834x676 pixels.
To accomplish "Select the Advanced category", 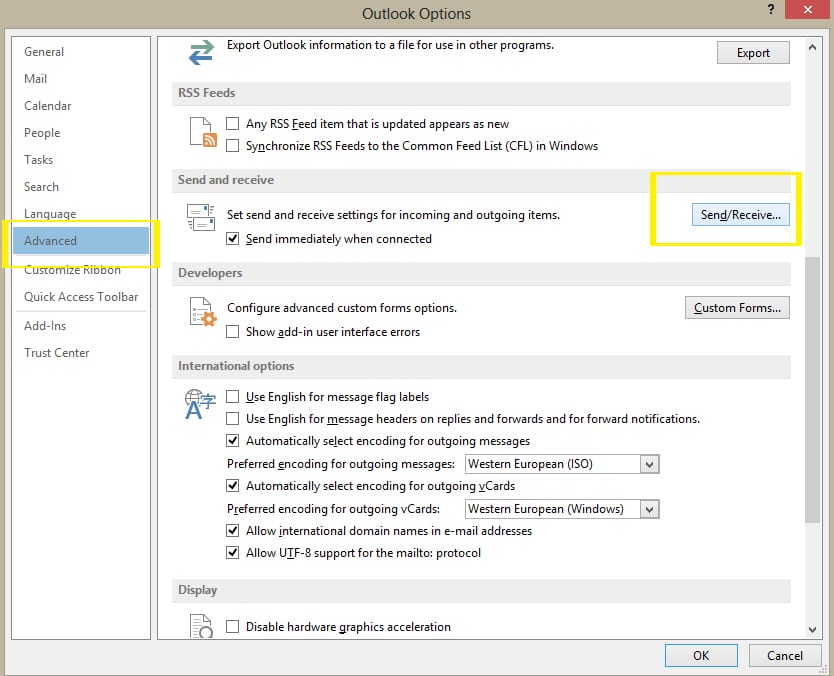I will [81, 241].
